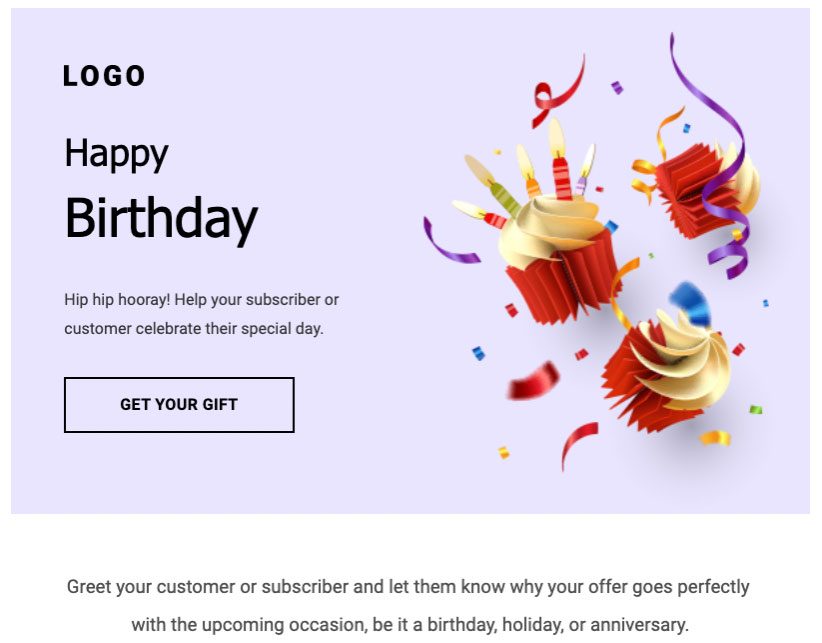Click the green confetti near the right edge
The width and height of the screenshot is (822, 643).
click(756, 409)
